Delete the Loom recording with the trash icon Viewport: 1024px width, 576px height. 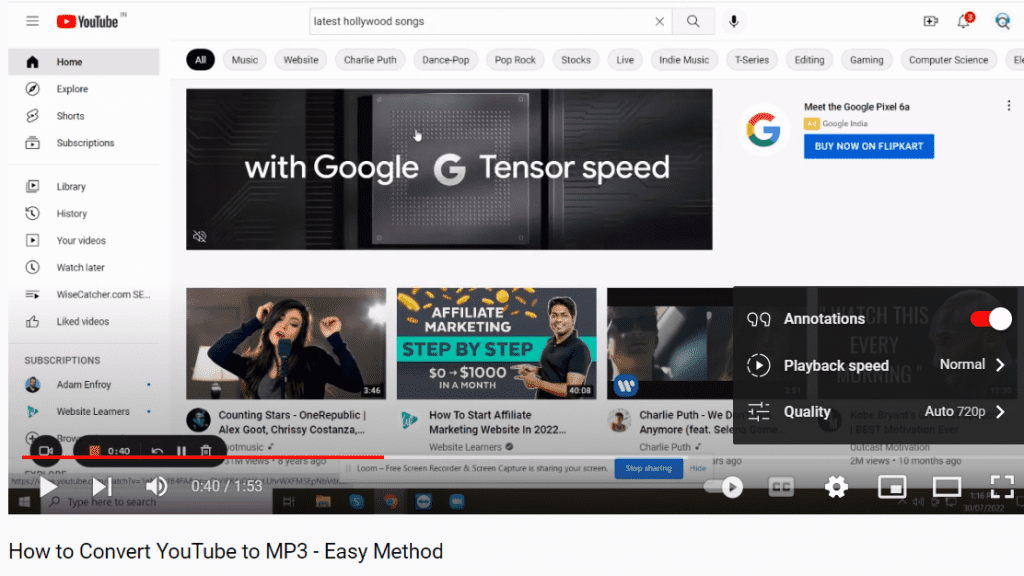[x=206, y=451]
